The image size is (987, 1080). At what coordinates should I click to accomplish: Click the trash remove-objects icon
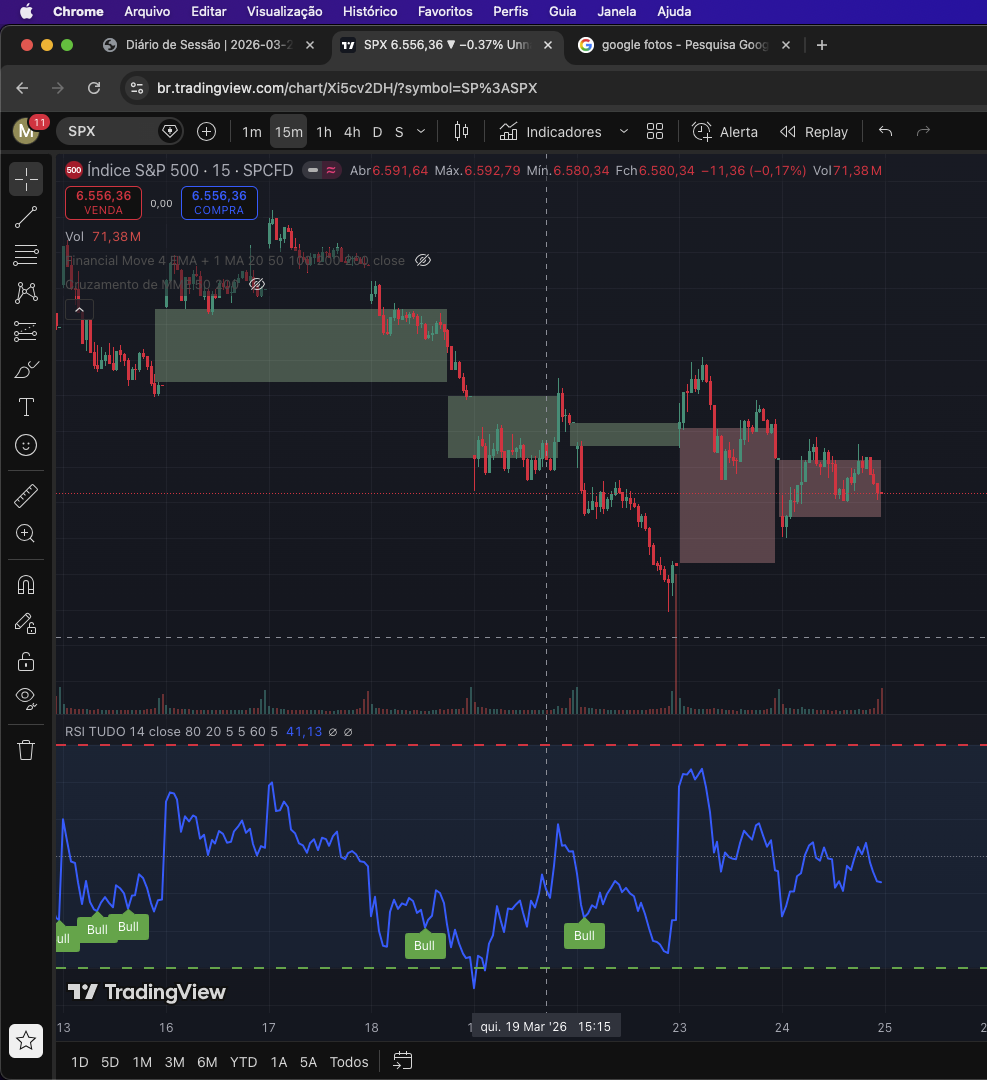(26, 749)
